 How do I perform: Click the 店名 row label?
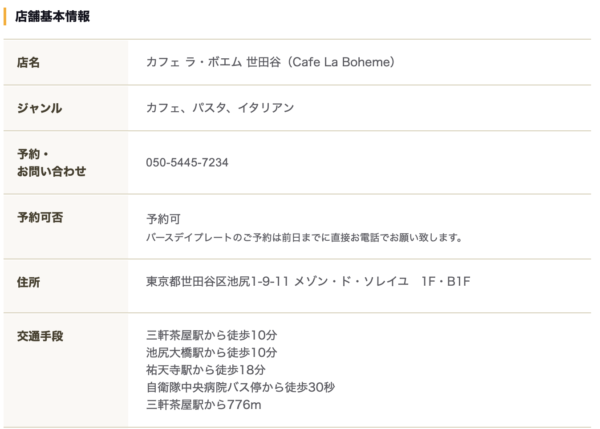(28, 62)
